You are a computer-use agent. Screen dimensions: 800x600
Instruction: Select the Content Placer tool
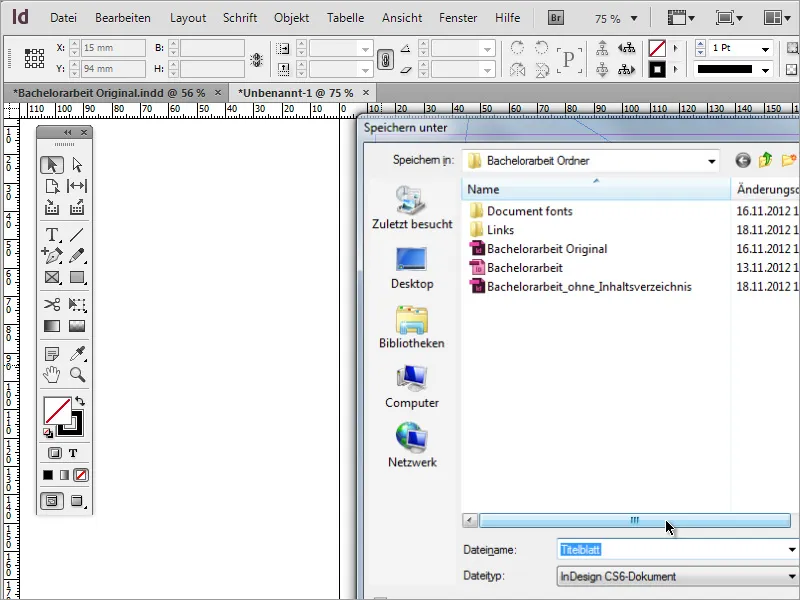(x=77, y=207)
